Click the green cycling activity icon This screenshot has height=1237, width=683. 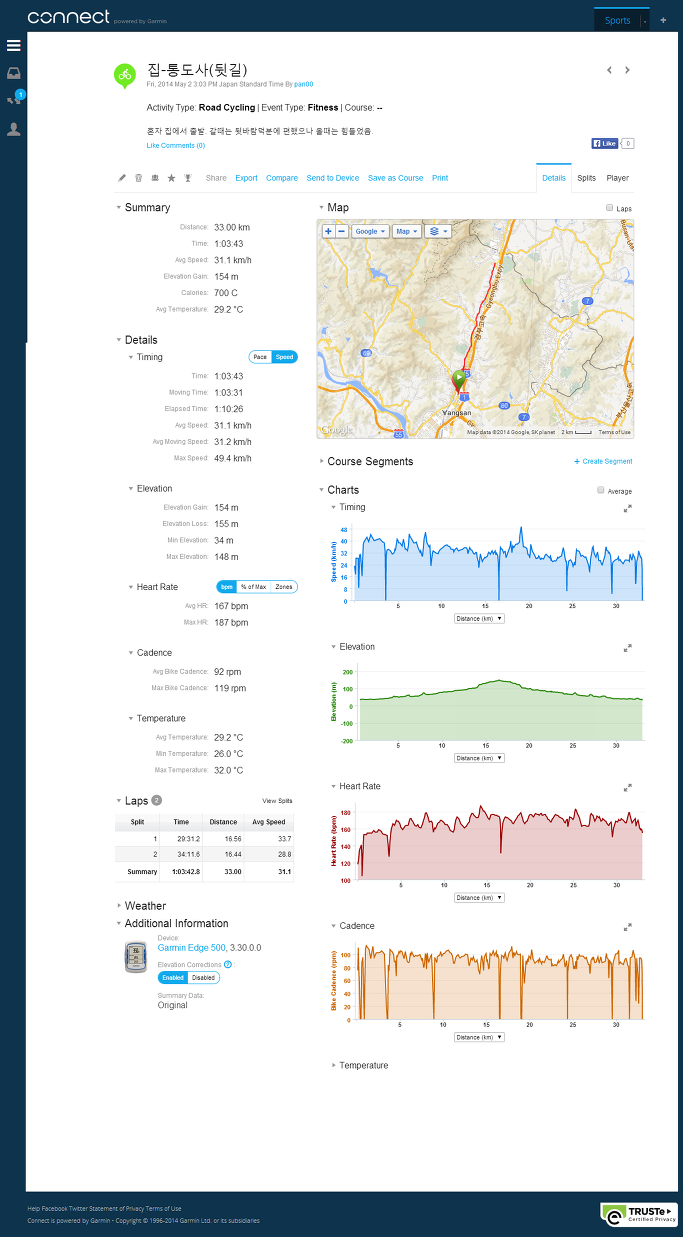coord(125,74)
